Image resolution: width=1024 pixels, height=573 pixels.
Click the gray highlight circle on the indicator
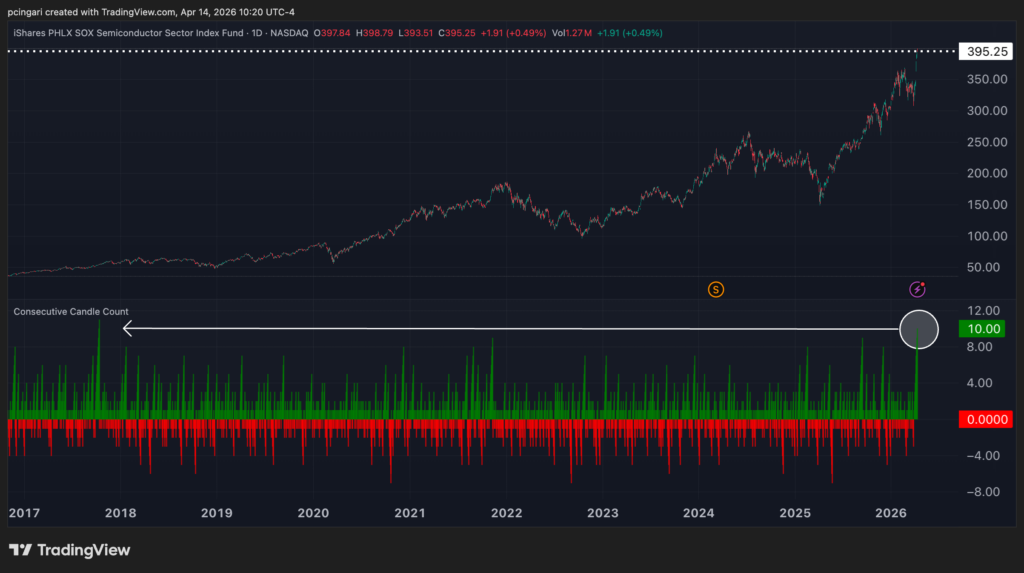919,329
